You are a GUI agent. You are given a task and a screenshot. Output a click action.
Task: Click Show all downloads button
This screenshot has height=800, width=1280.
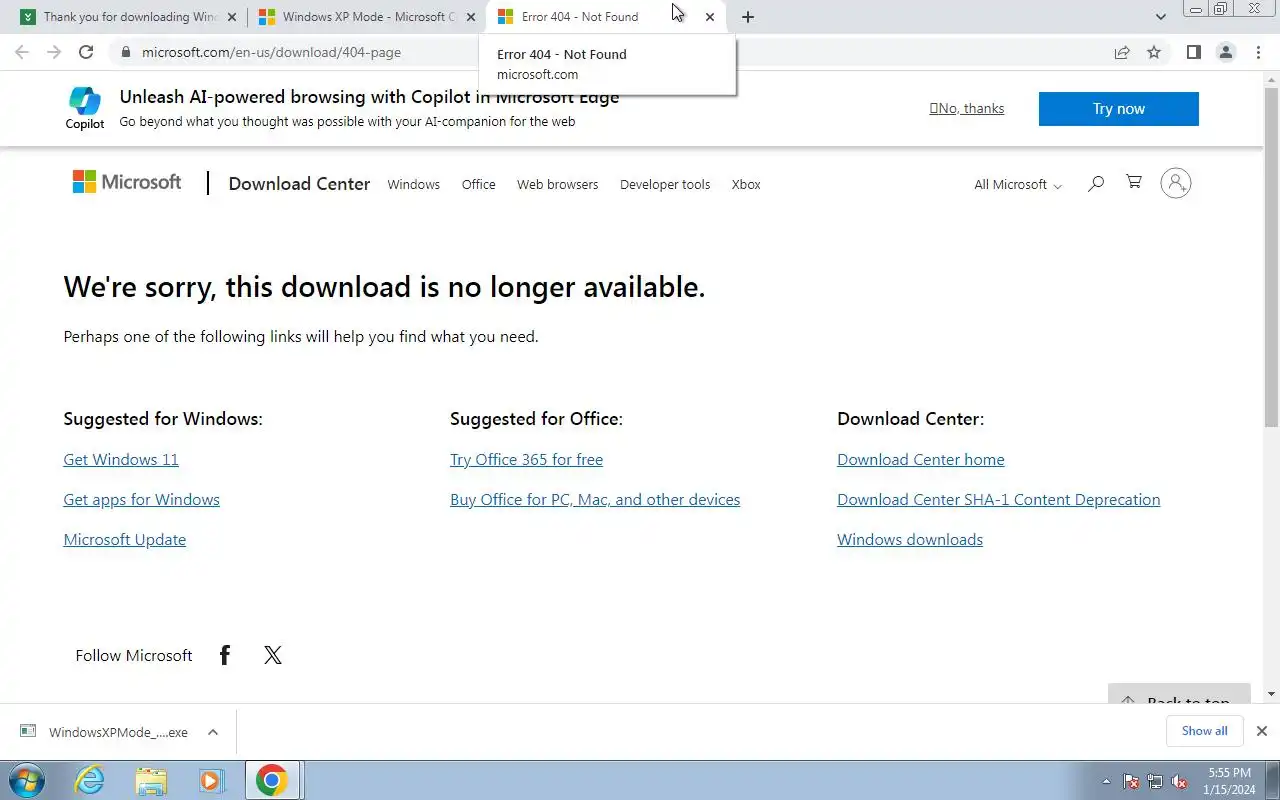pyautogui.click(x=1205, y=731)
